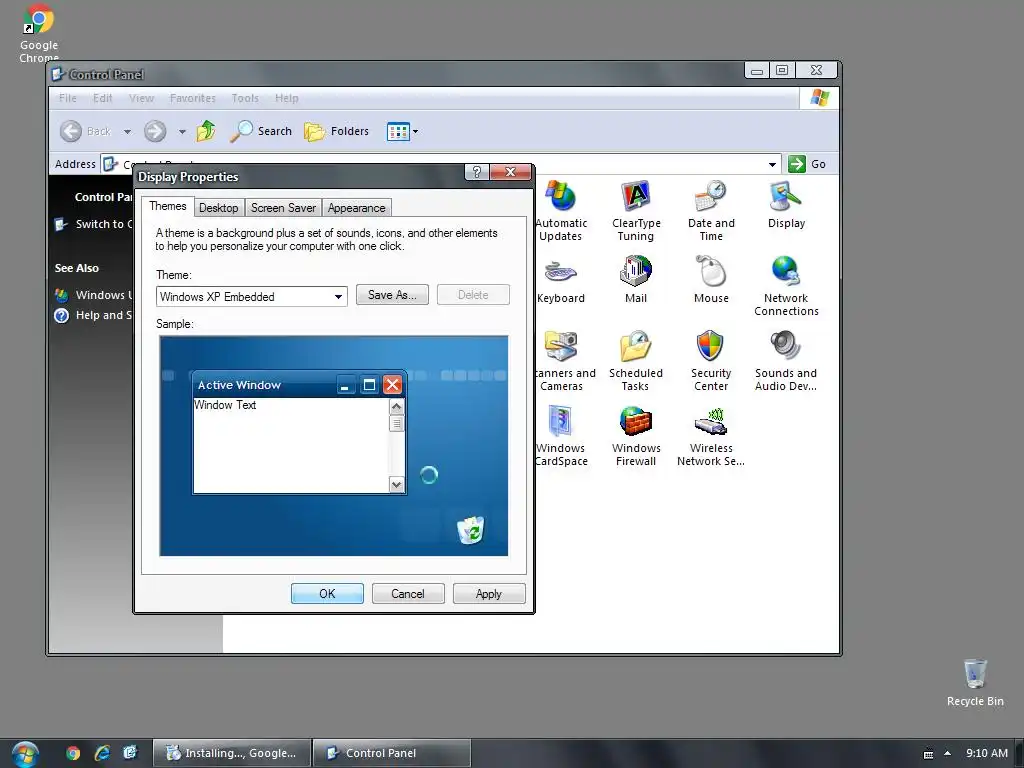The width and height of the screenshot is (1024, 768).
Task: Click Search in the Control Panel toolbar
Action: point(261,131)
